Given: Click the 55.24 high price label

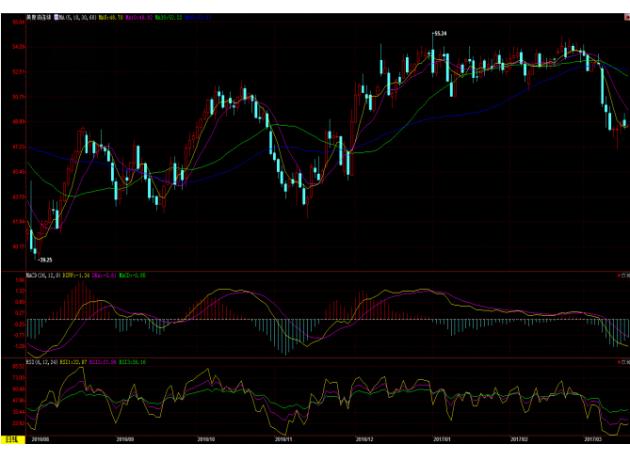Looking at the screenshot, I should click(x=438, y=34).
